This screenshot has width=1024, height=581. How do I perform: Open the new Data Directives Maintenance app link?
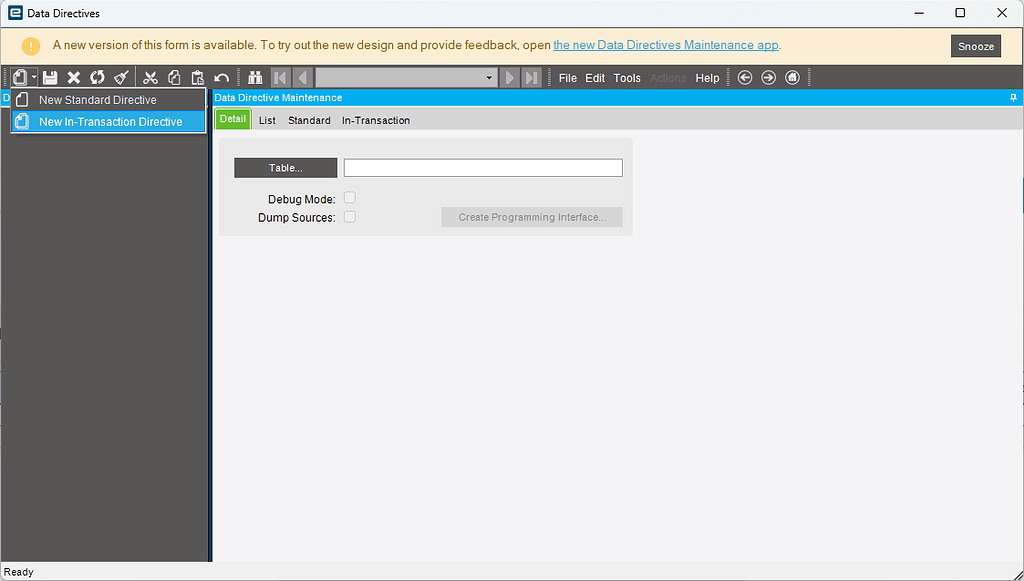click(664, 45)
